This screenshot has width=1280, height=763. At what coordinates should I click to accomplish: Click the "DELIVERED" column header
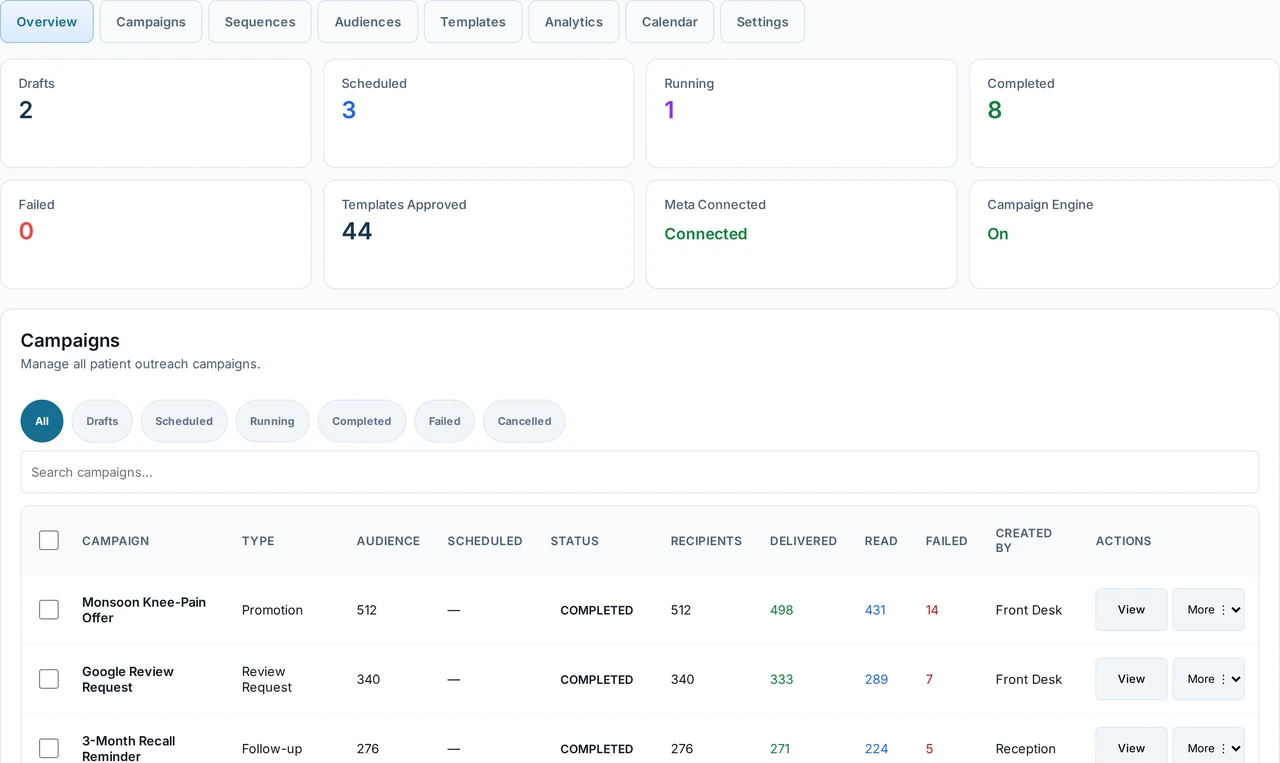803,541
